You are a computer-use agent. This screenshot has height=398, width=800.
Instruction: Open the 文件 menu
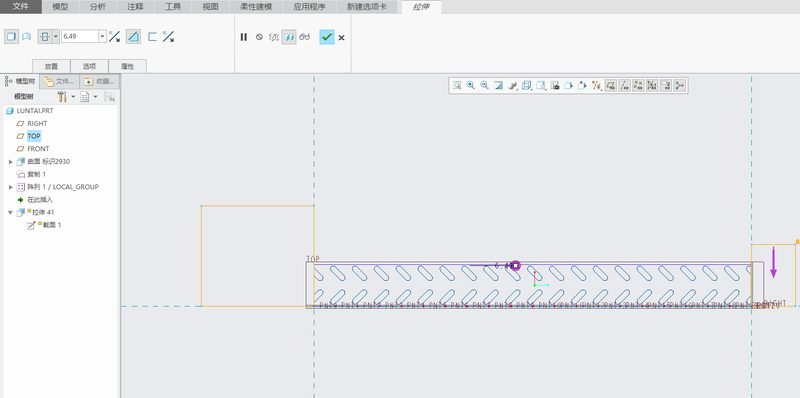[21, 7]
